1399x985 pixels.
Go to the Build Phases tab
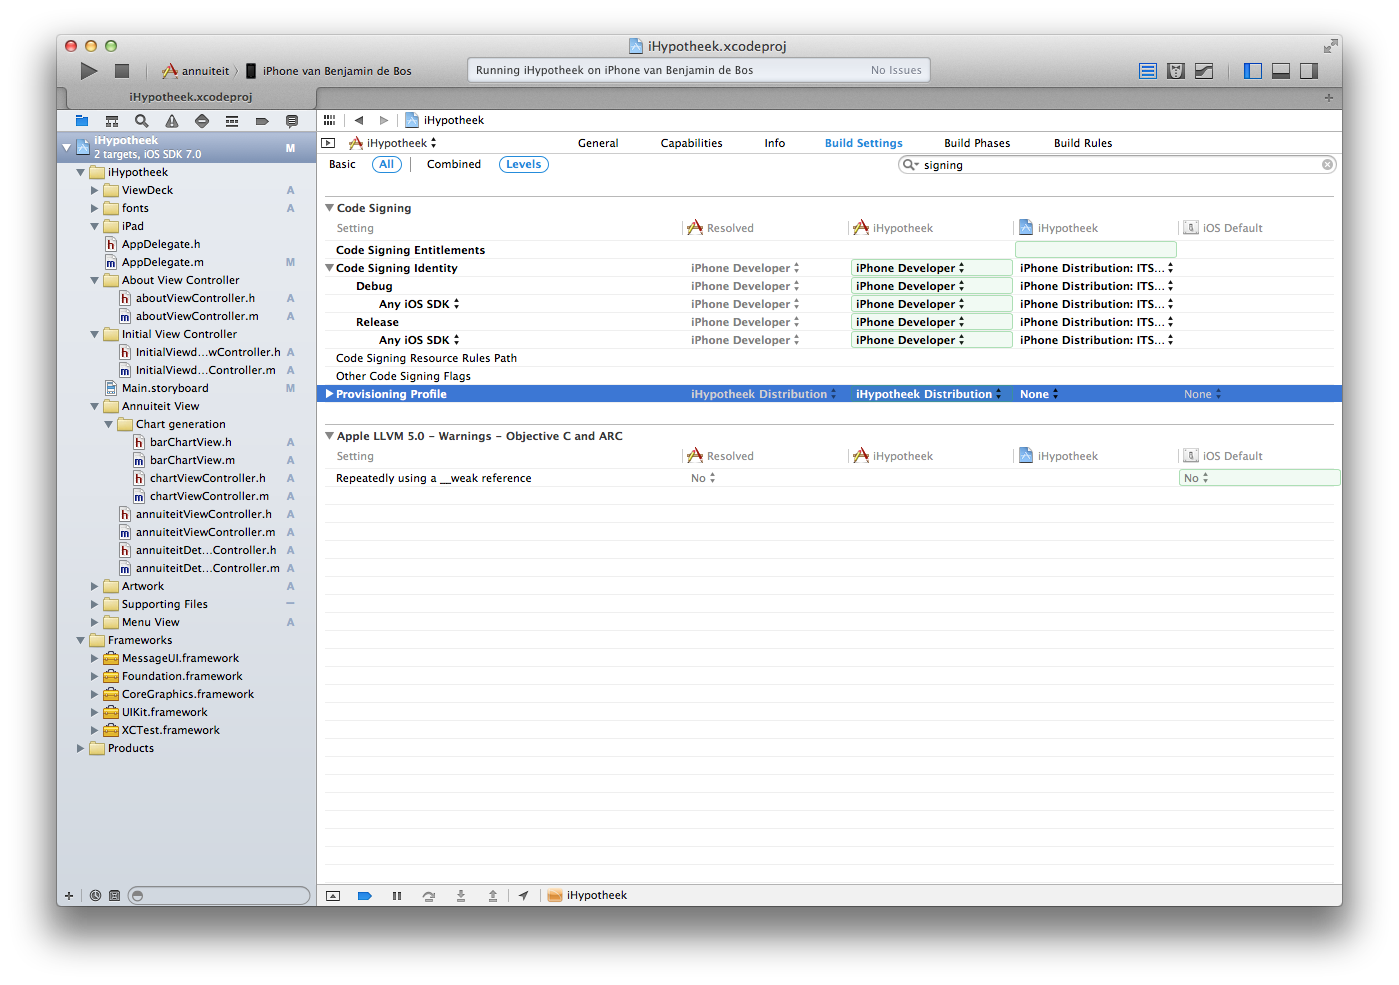977,143
